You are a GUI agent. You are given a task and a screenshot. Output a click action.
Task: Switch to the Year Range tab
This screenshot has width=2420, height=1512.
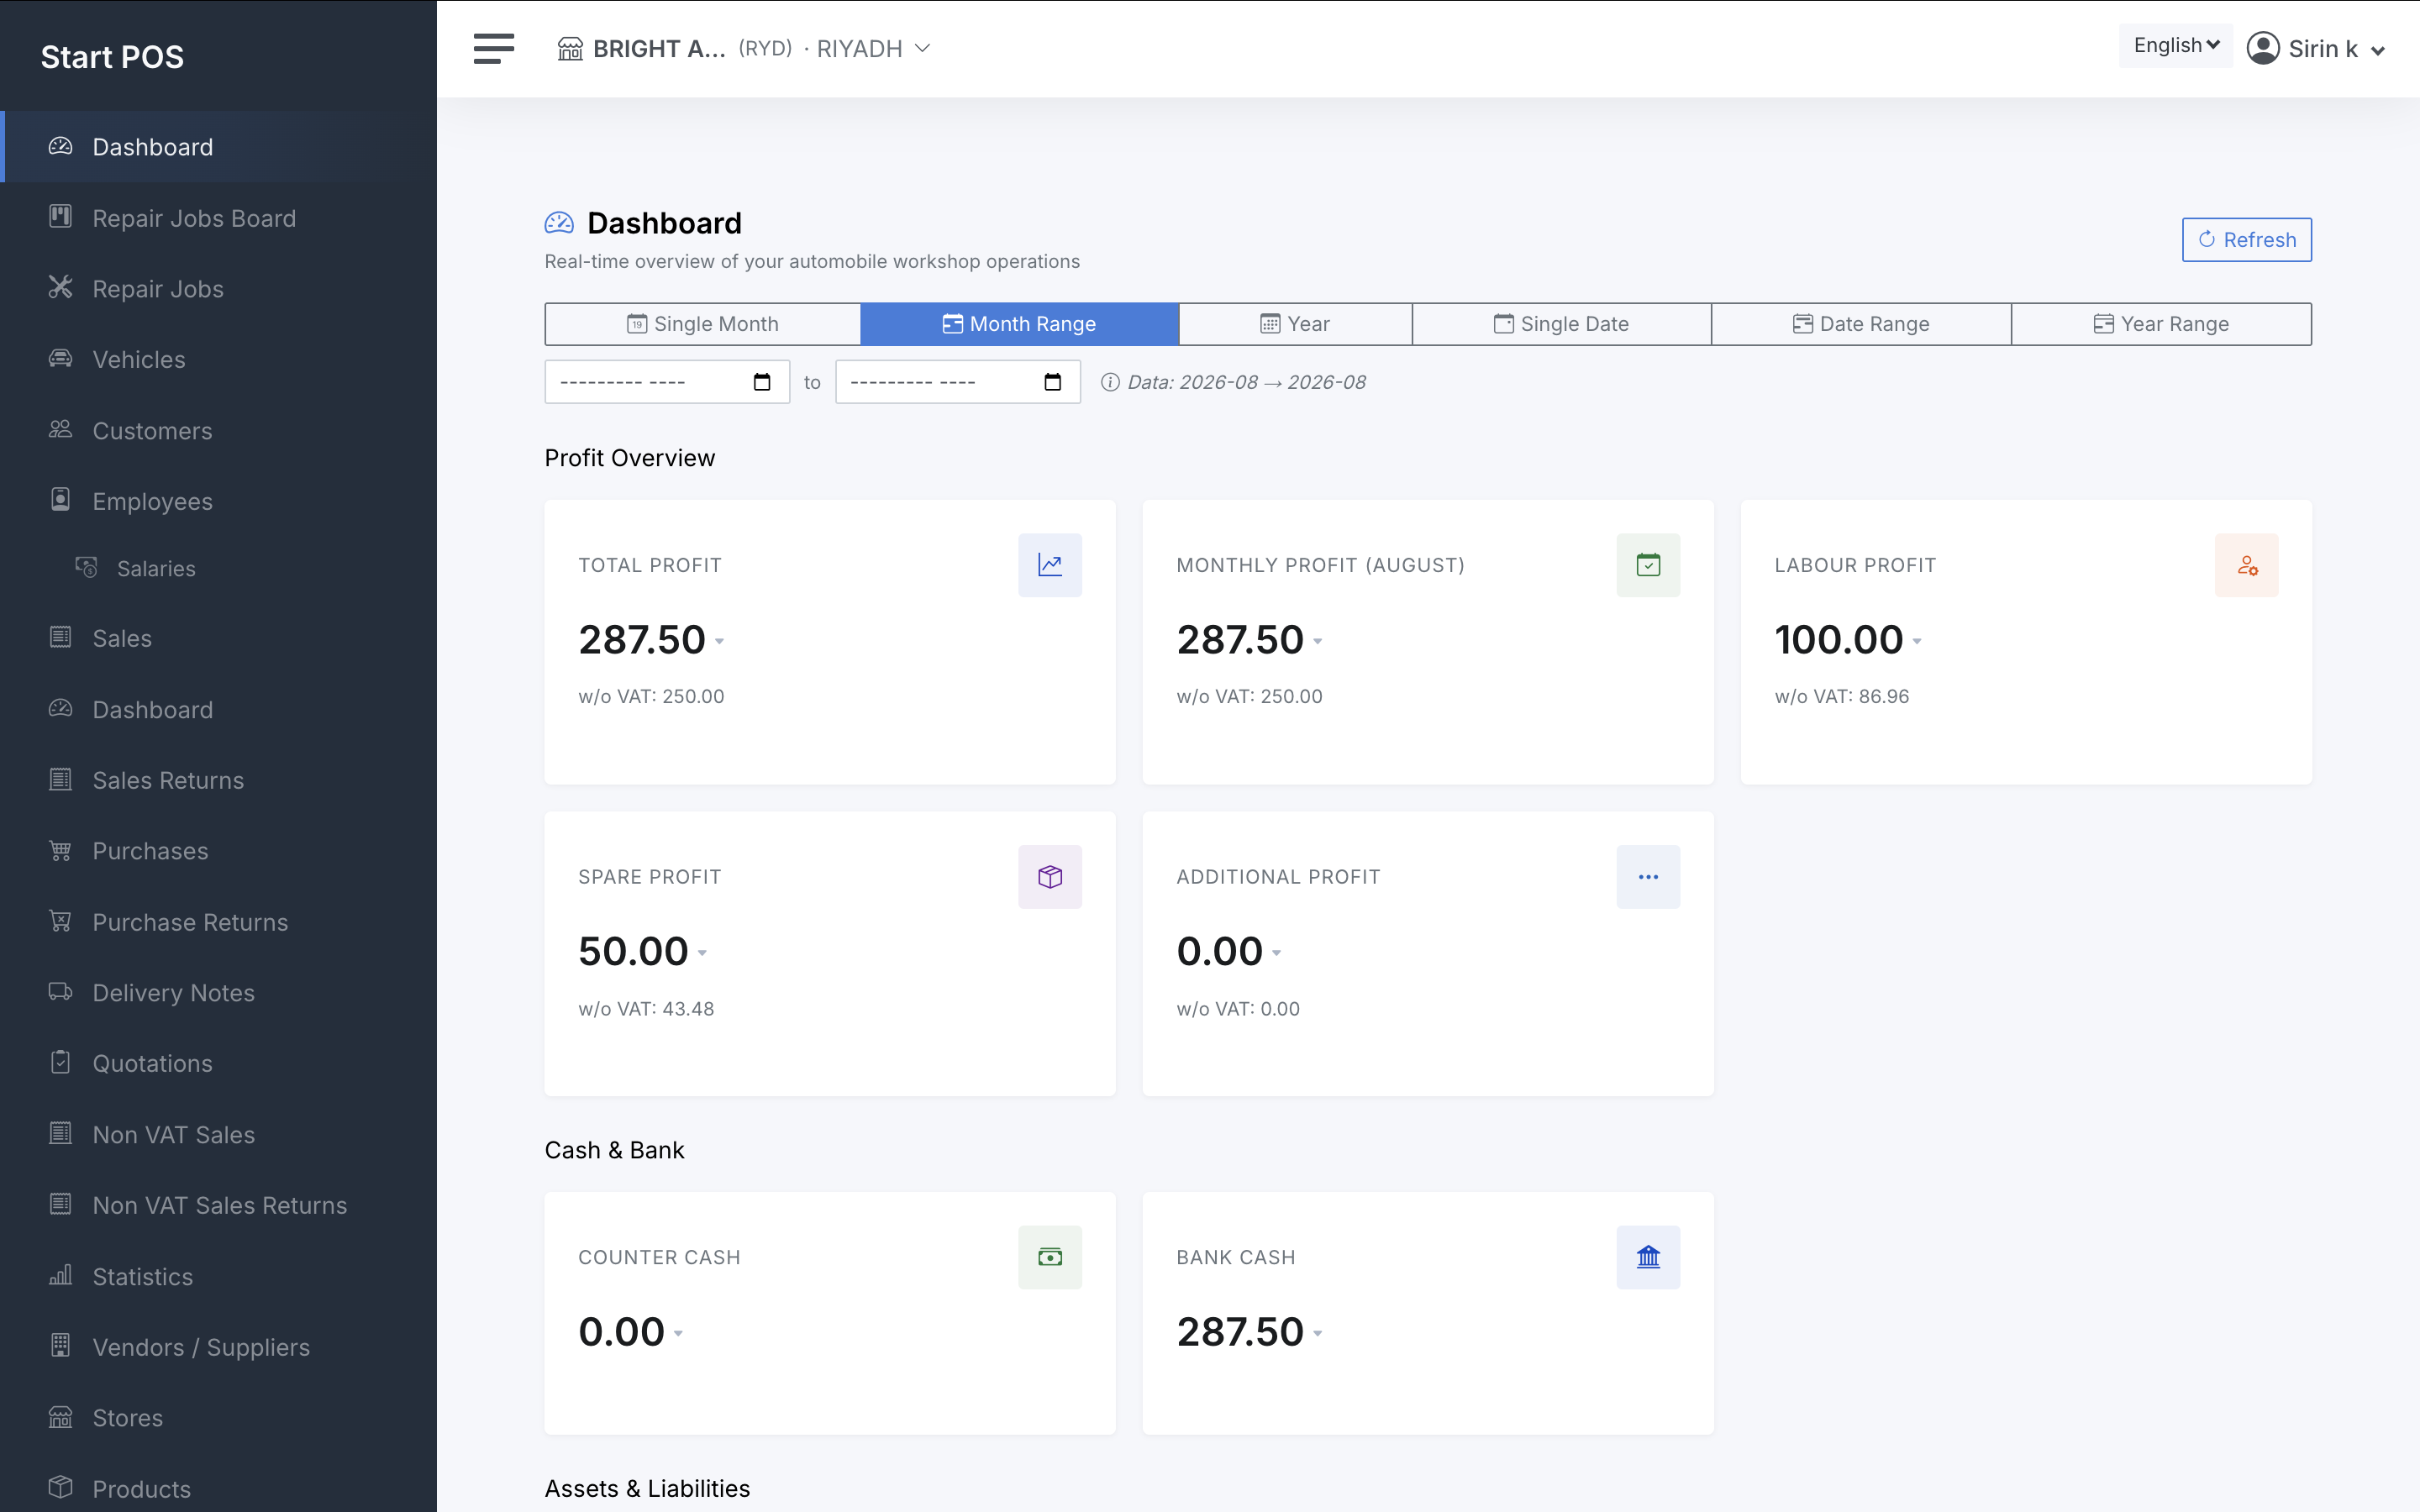click(2162, 324)
